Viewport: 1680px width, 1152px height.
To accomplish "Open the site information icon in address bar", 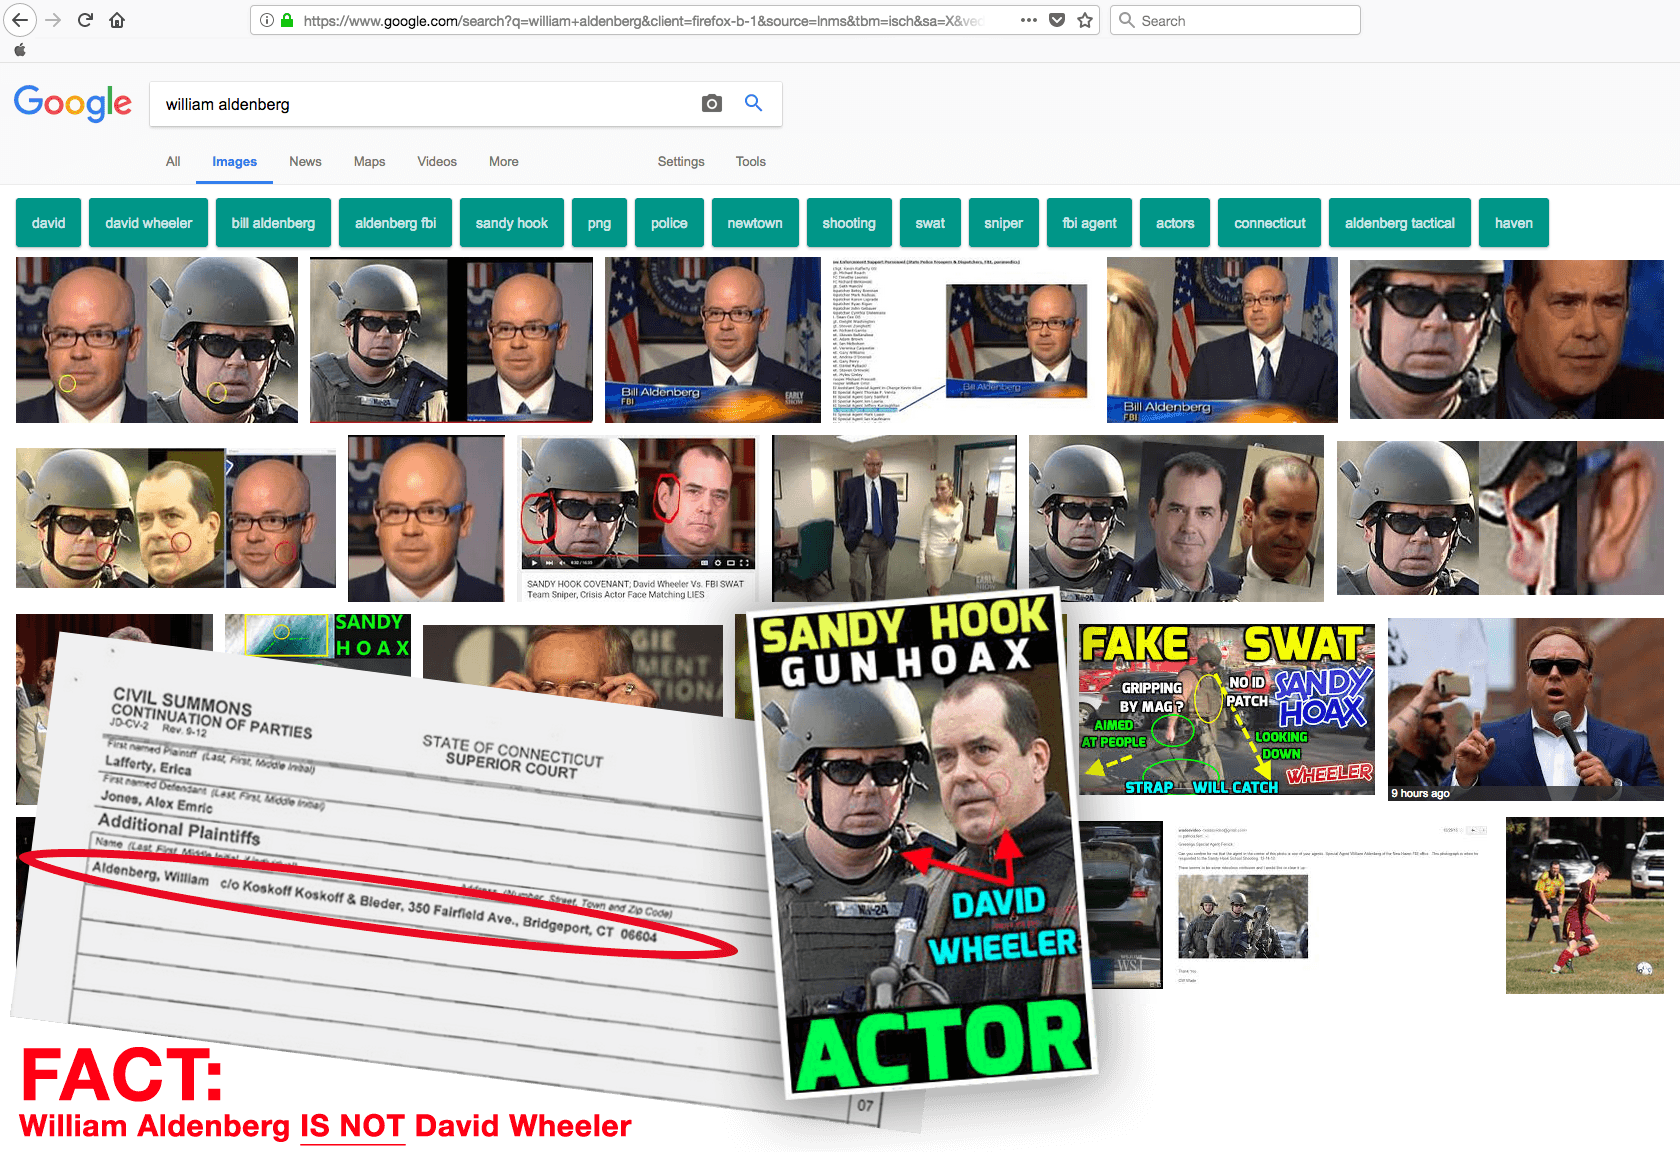I will tap(267, 20).
